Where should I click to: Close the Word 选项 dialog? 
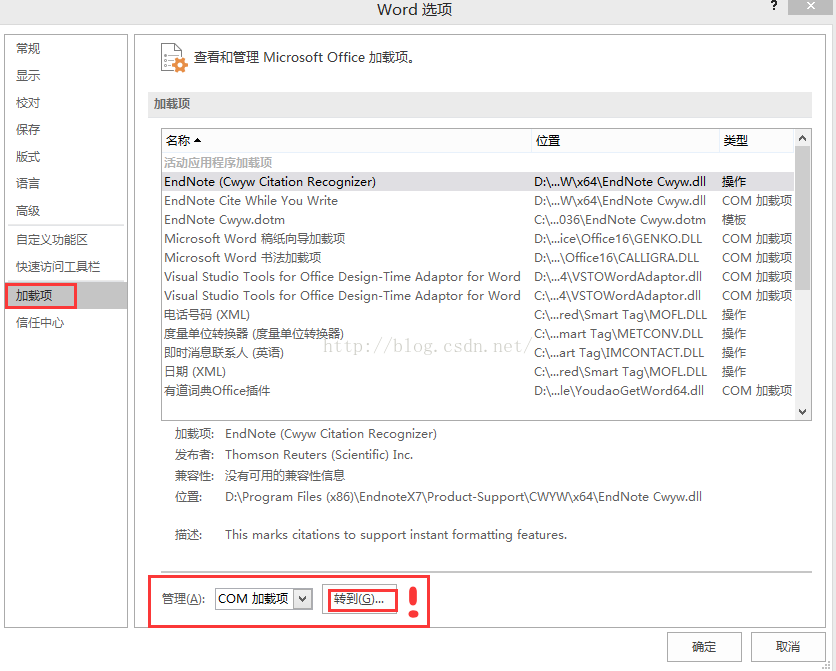click(811, 6)
